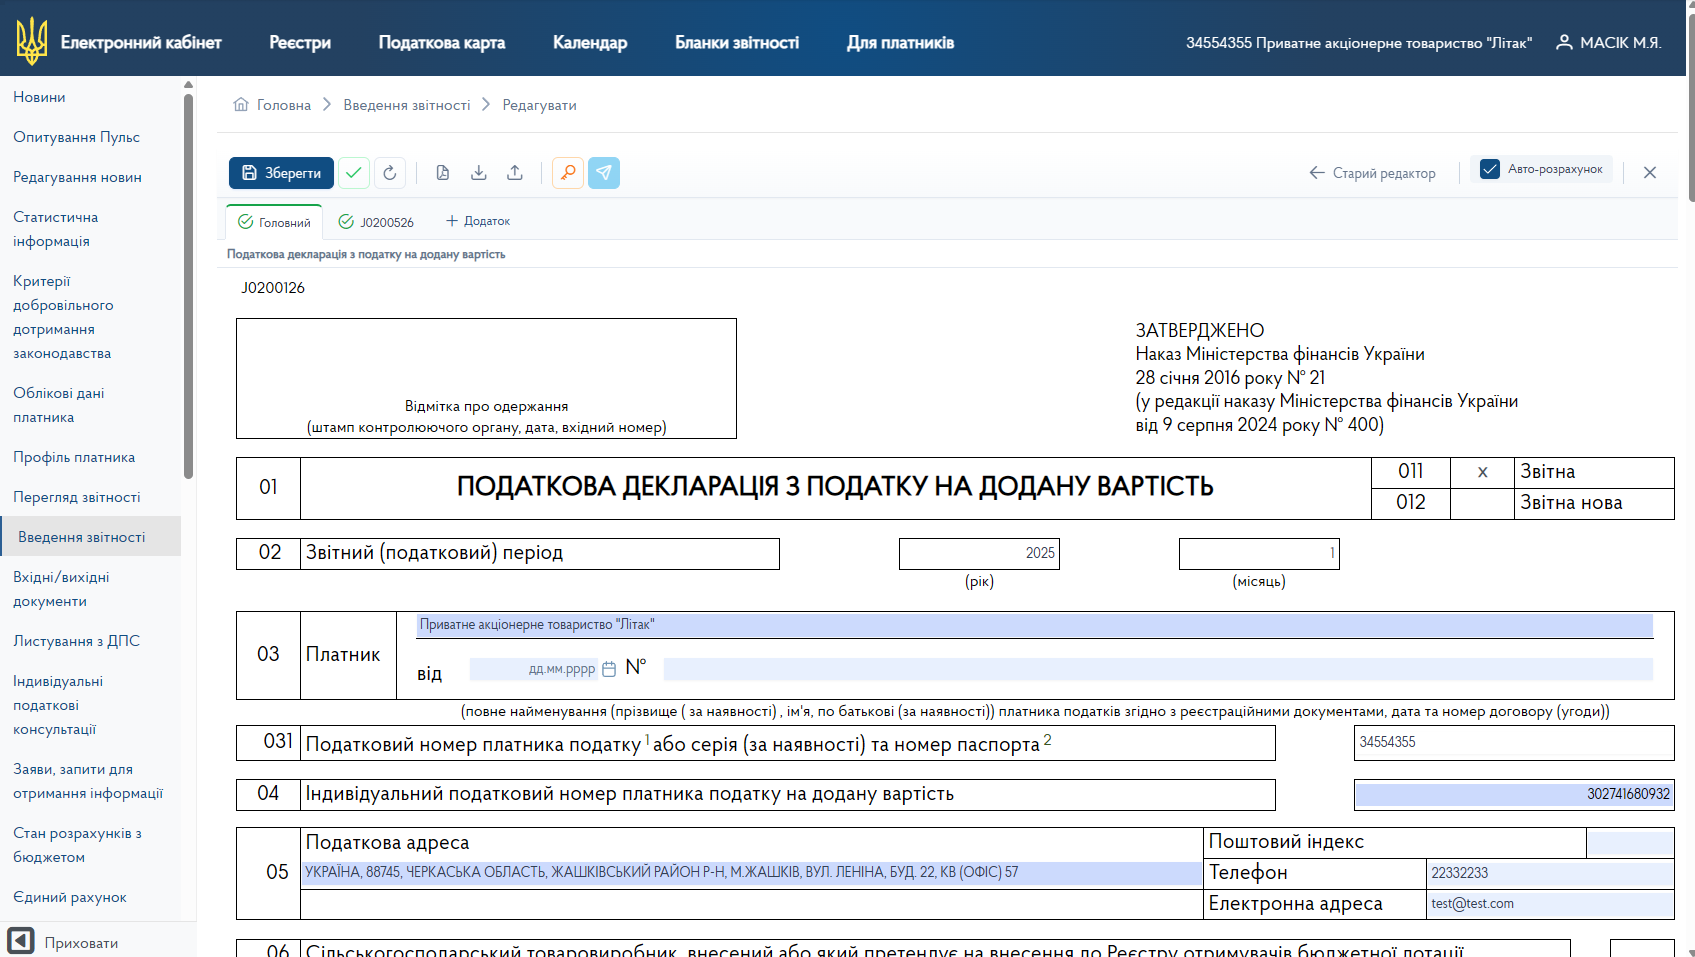
Task: Toggle the Авто-розрахунок checkbox
Action: point(1490,169)
